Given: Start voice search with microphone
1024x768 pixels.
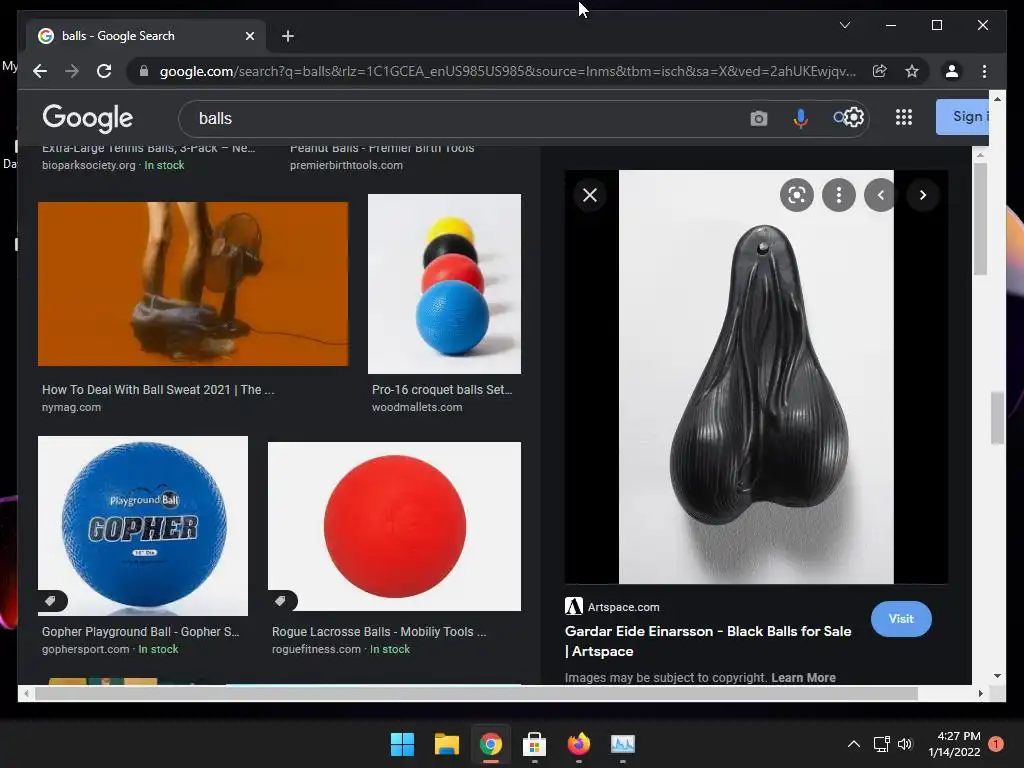Looking at the screenshot, I should coord(800,118).
